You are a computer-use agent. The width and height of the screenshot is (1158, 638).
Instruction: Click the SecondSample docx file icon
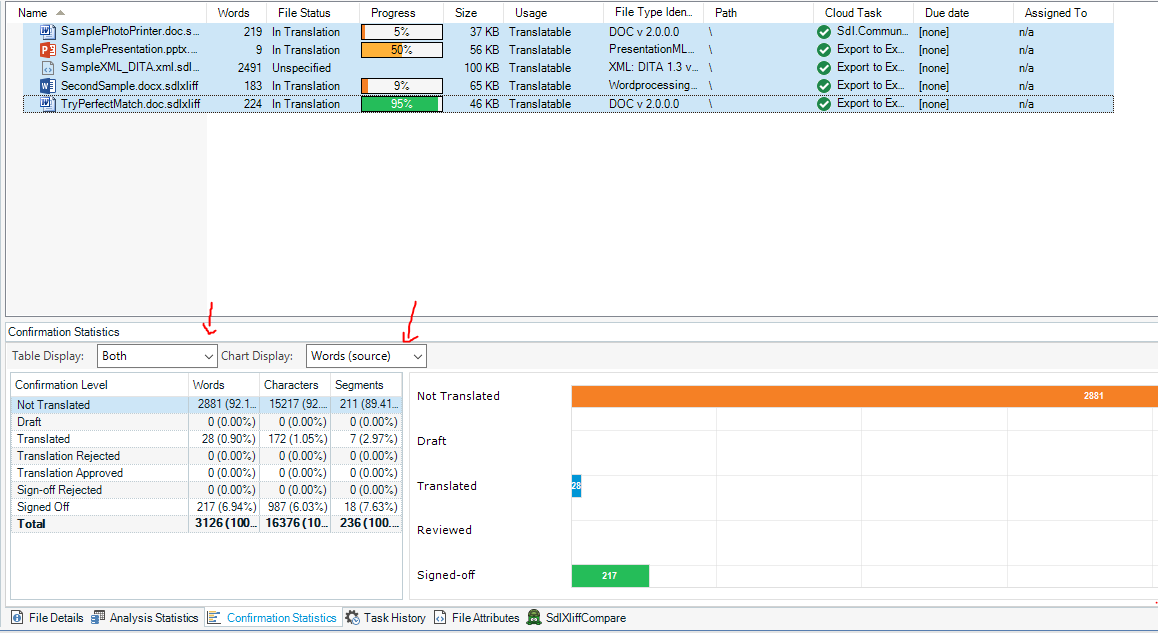[47, 86]
